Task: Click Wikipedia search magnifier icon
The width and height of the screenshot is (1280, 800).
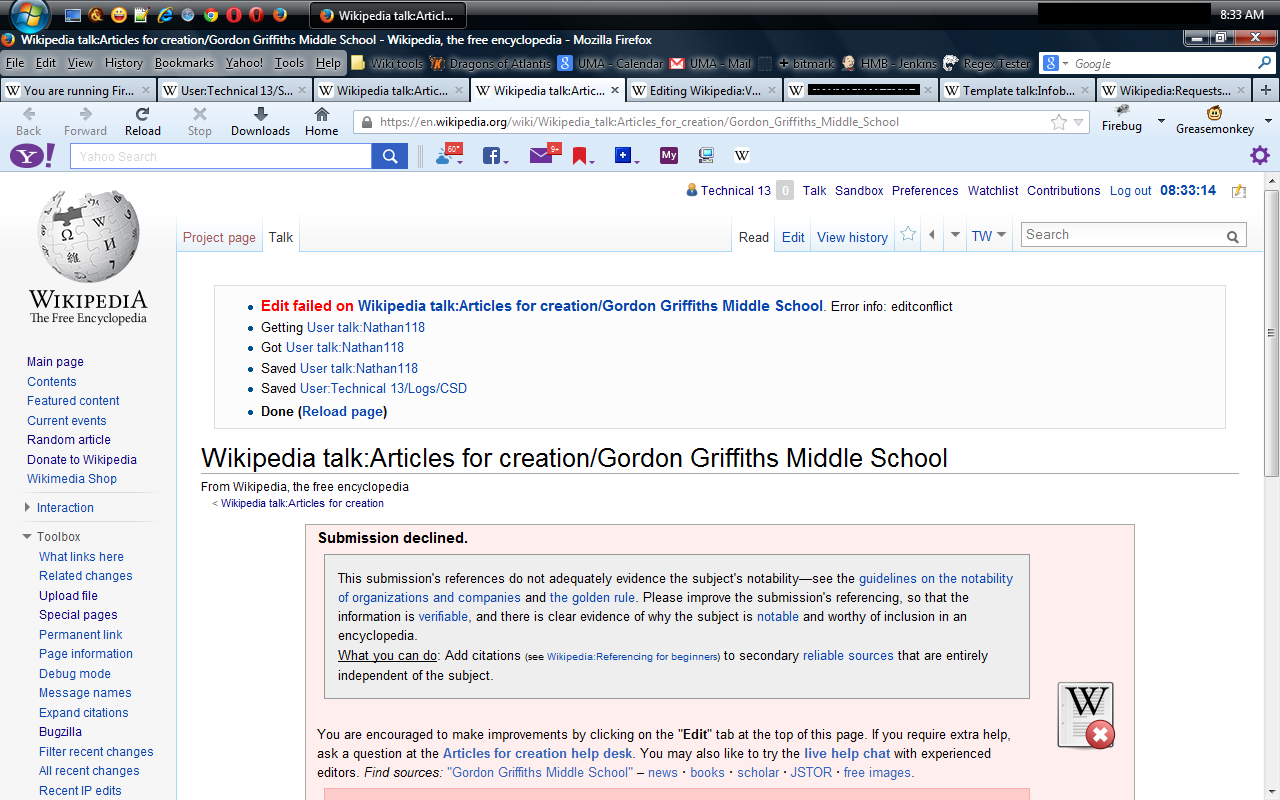Action: pos(1233,237)
